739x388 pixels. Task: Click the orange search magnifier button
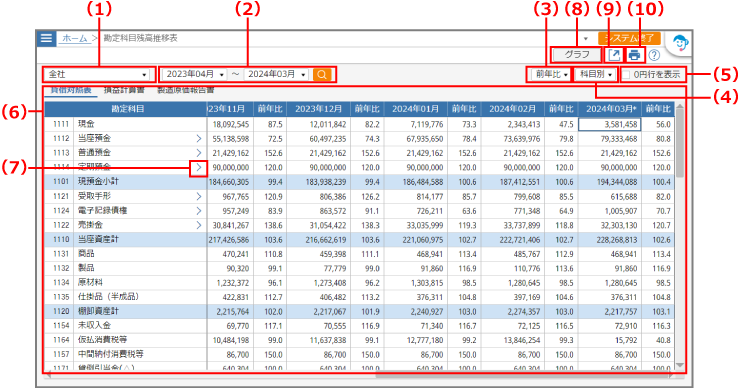[x=322, y=74]
